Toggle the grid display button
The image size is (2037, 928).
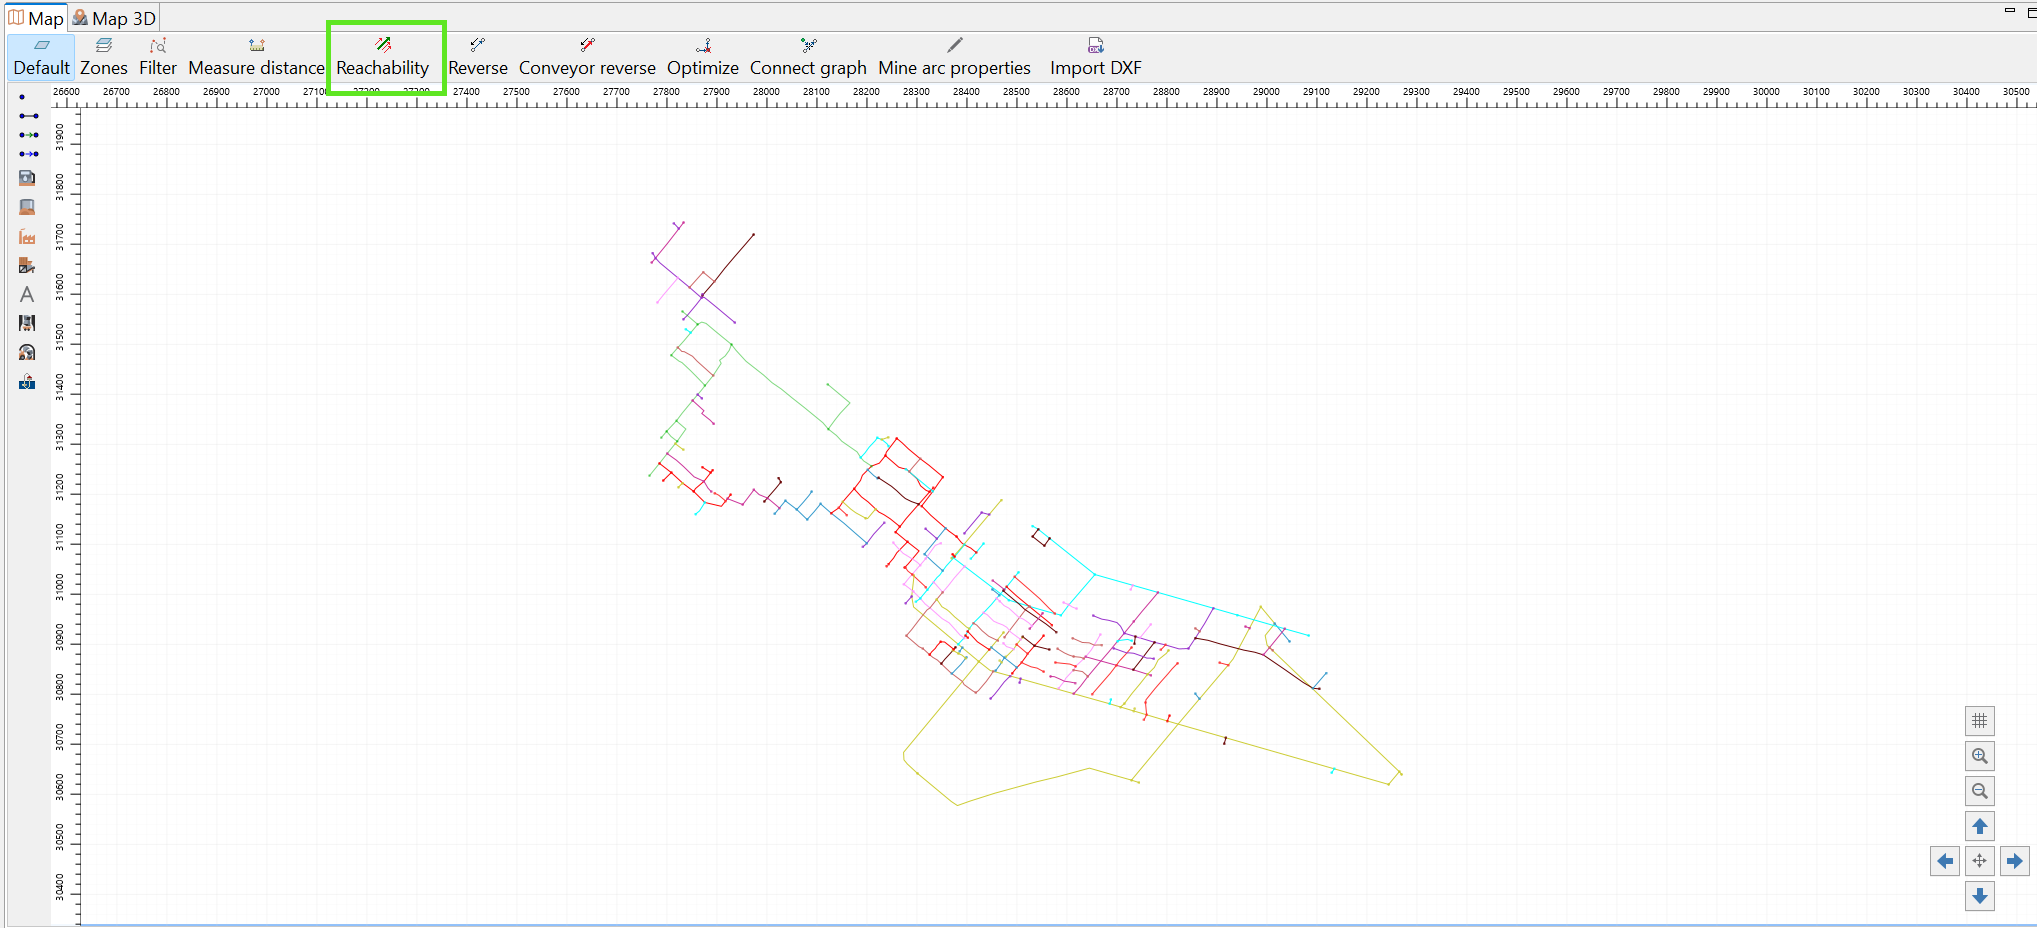[1979, 721]
